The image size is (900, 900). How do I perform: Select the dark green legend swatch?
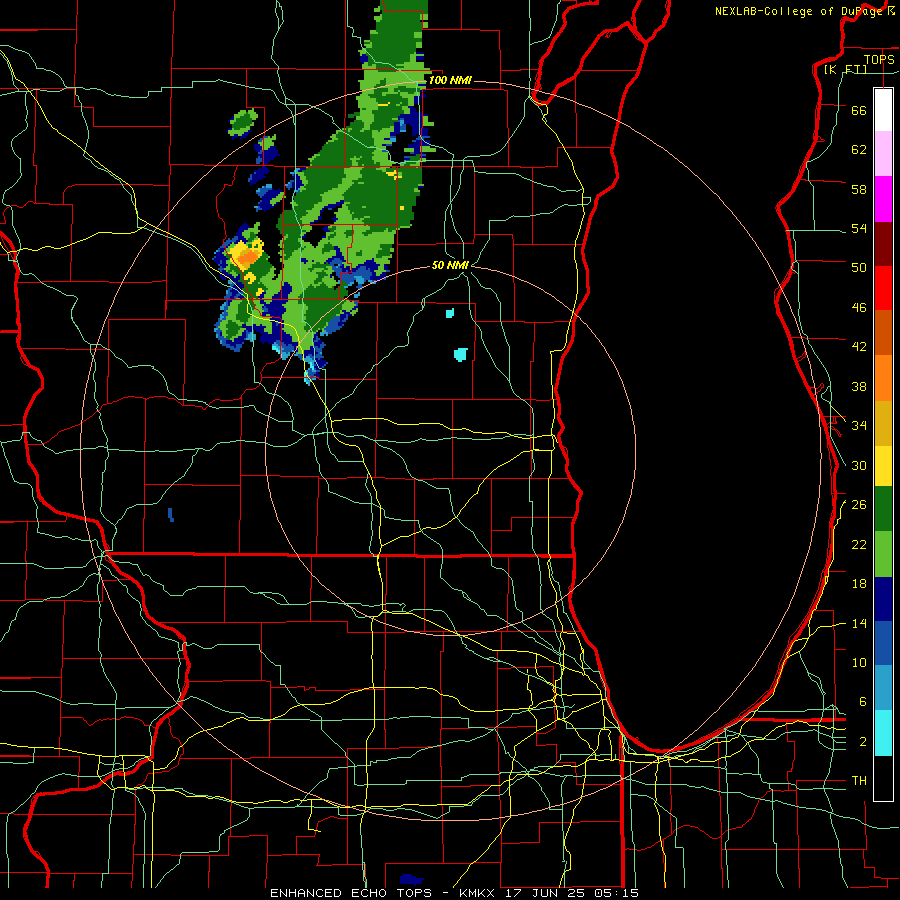[x=883, y=509]
